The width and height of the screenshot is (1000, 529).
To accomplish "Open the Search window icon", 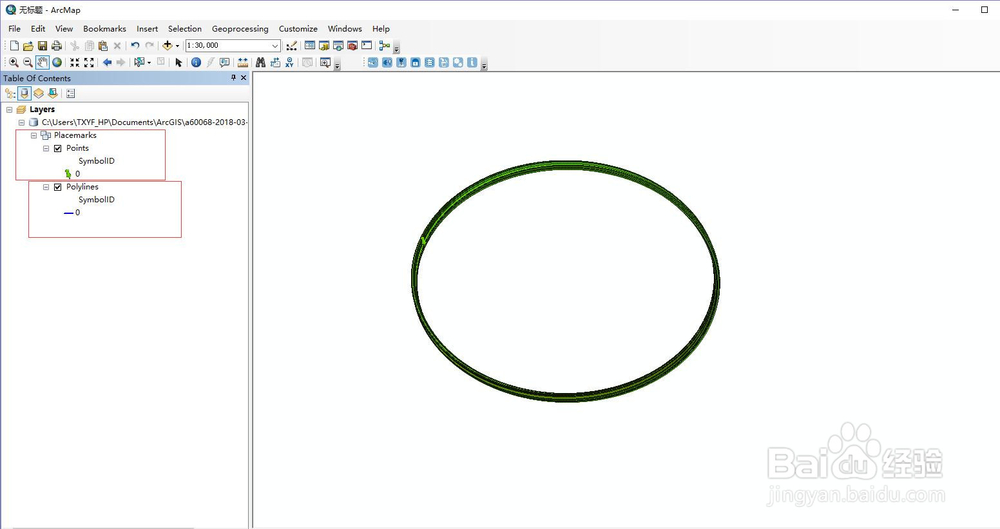I will 338,46.
